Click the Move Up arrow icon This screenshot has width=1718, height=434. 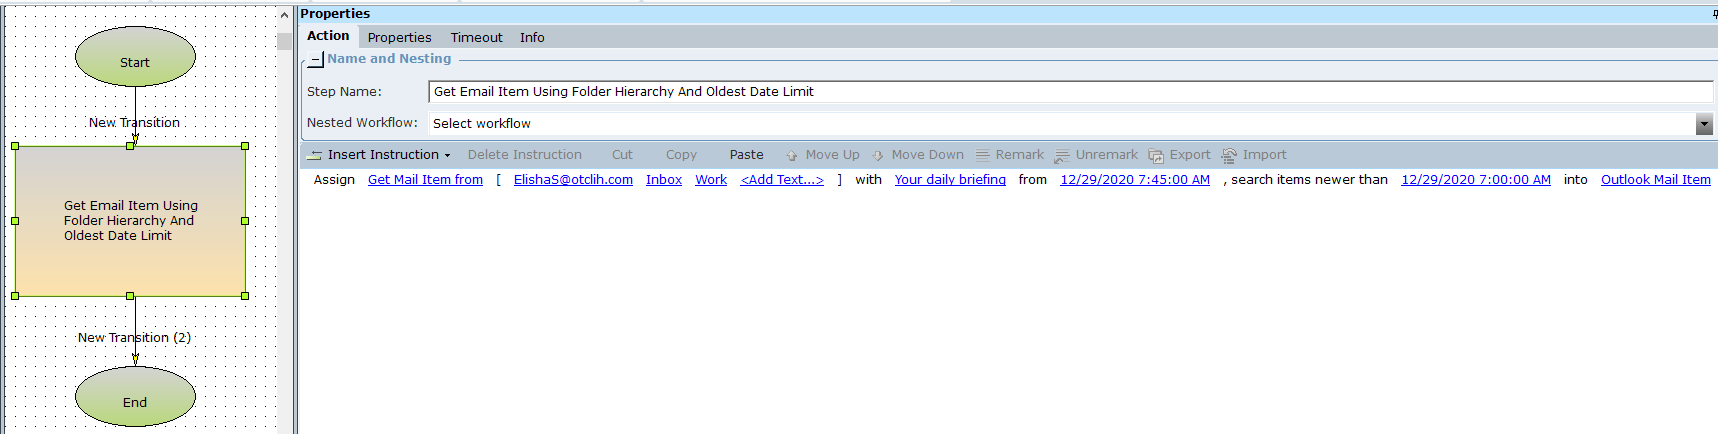(x=792, y=156)
